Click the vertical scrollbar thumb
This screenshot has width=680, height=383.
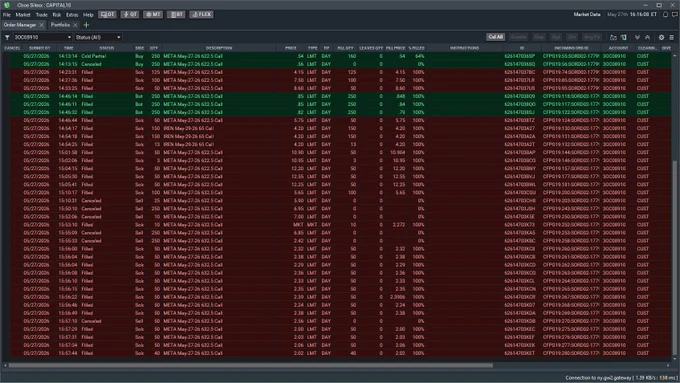click(674, 259)
